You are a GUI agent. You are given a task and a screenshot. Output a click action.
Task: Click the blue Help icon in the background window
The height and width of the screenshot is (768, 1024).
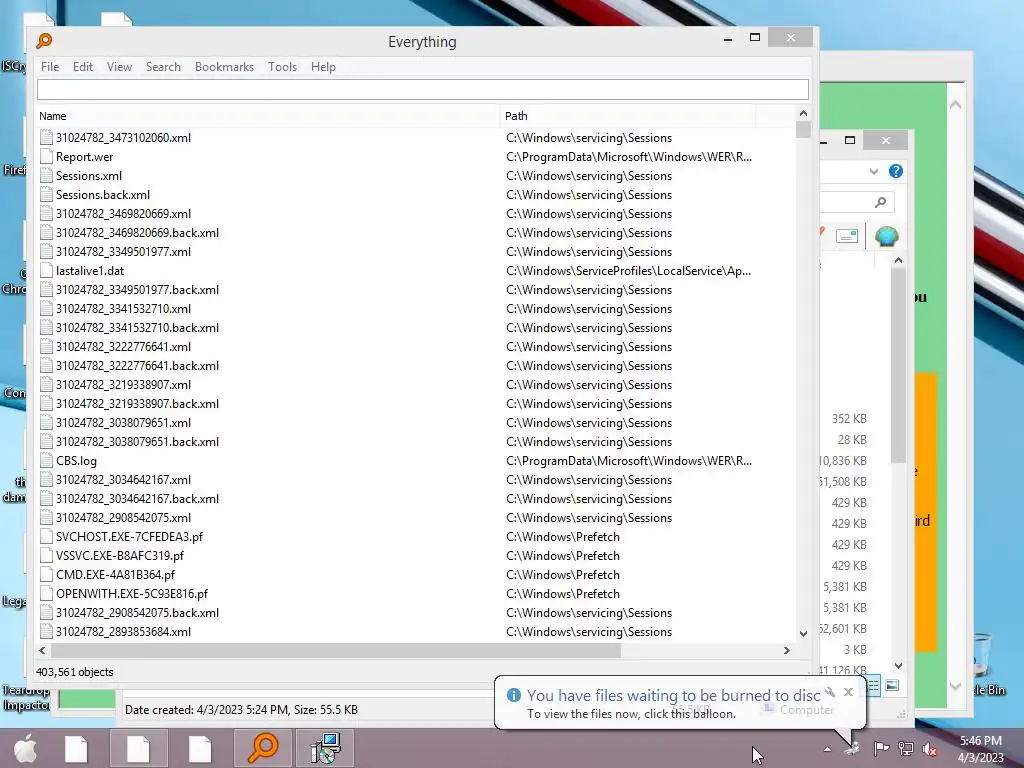pyautogui.click(x=896, y=171)
